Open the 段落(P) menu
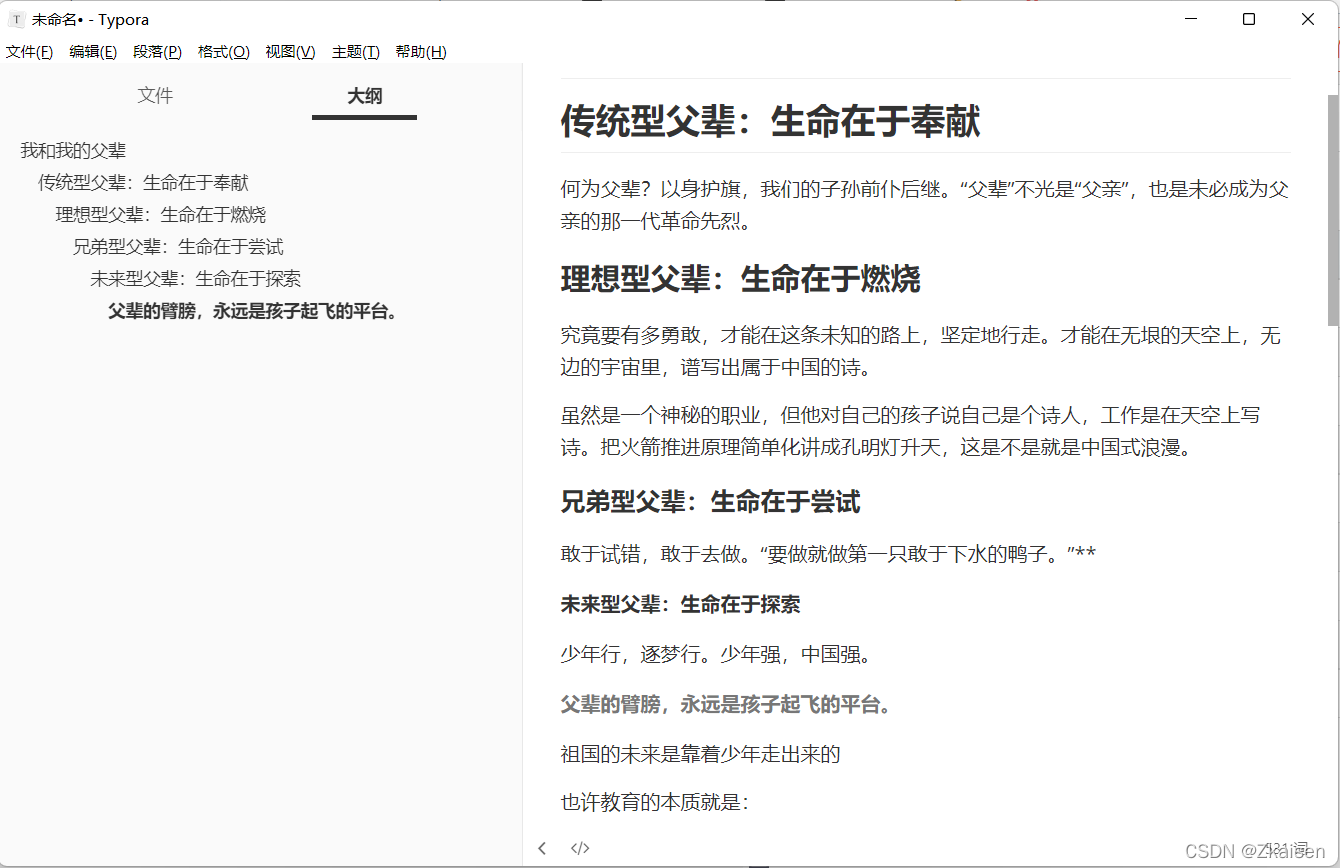1340x868 pixels. tap(157, 51)
